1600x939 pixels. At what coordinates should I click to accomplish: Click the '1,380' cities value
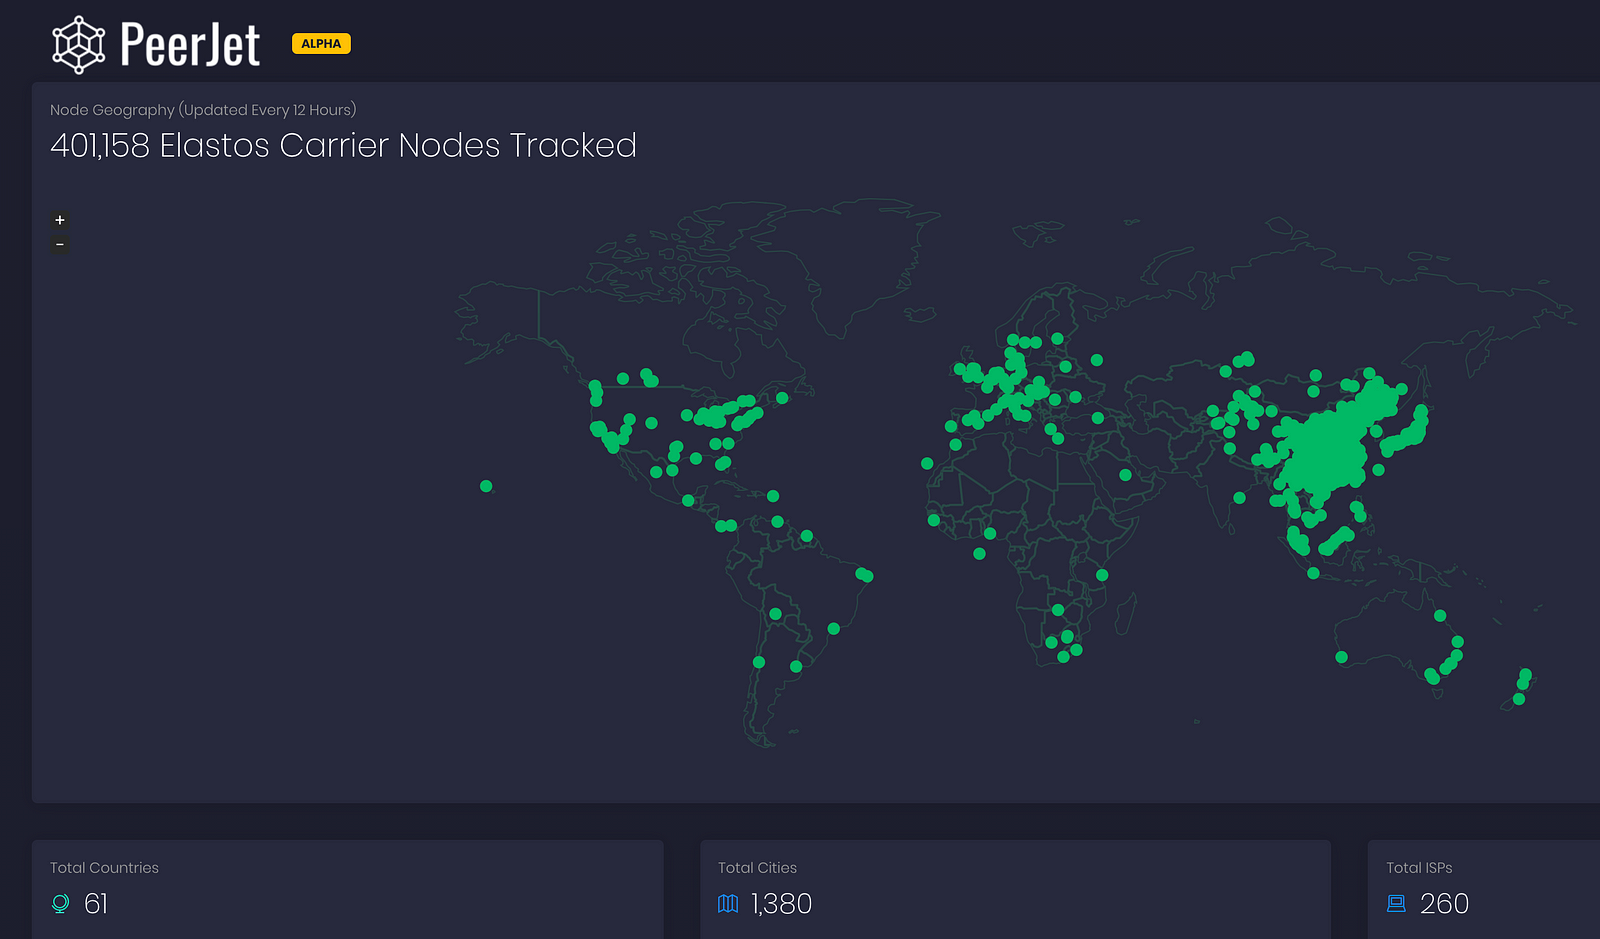coord(781,904)
